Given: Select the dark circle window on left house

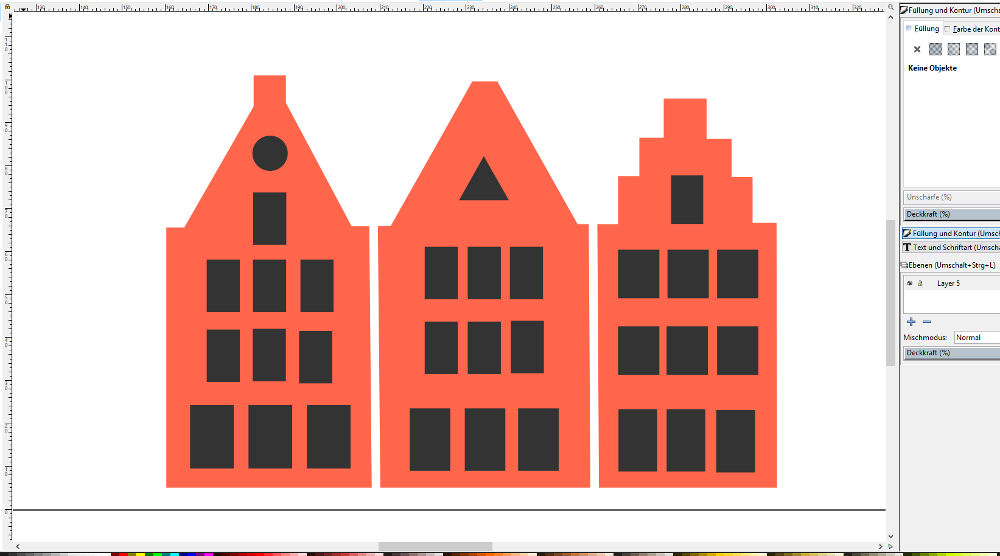Looking at the screenshot, I should click(270, 153).
